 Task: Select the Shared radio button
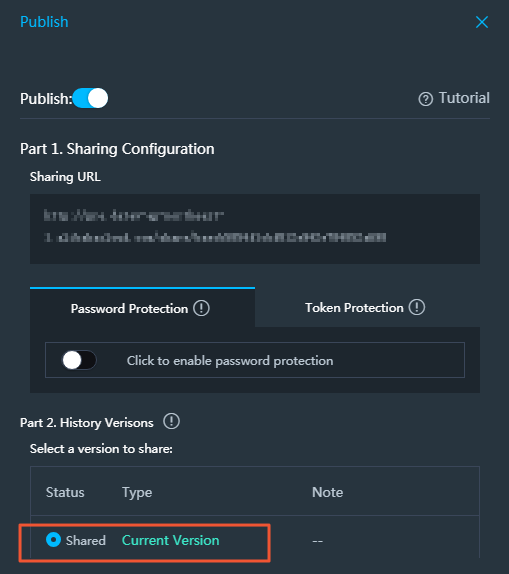coord(53,540)
